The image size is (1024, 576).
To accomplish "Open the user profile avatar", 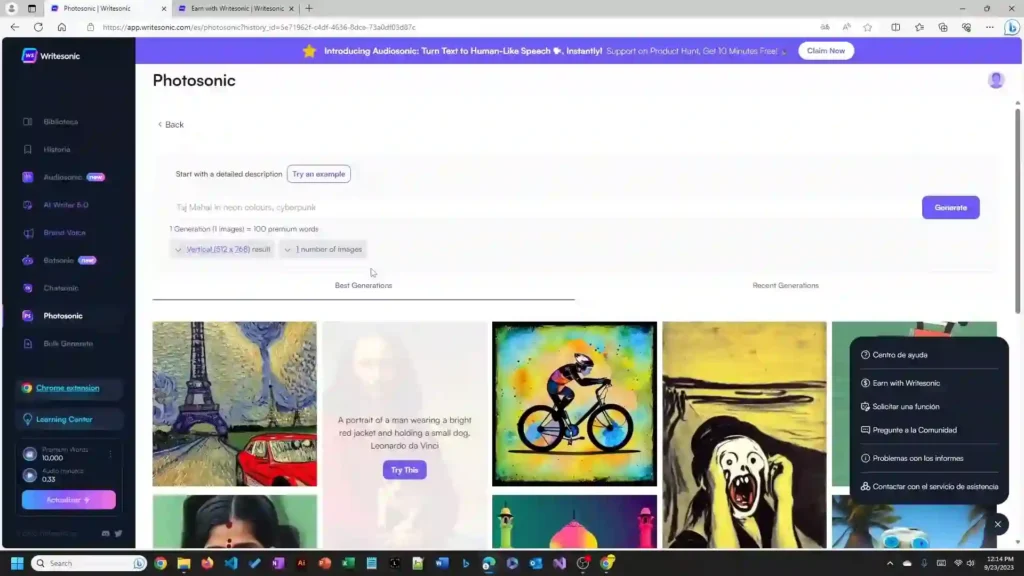I will pos(996,80).
